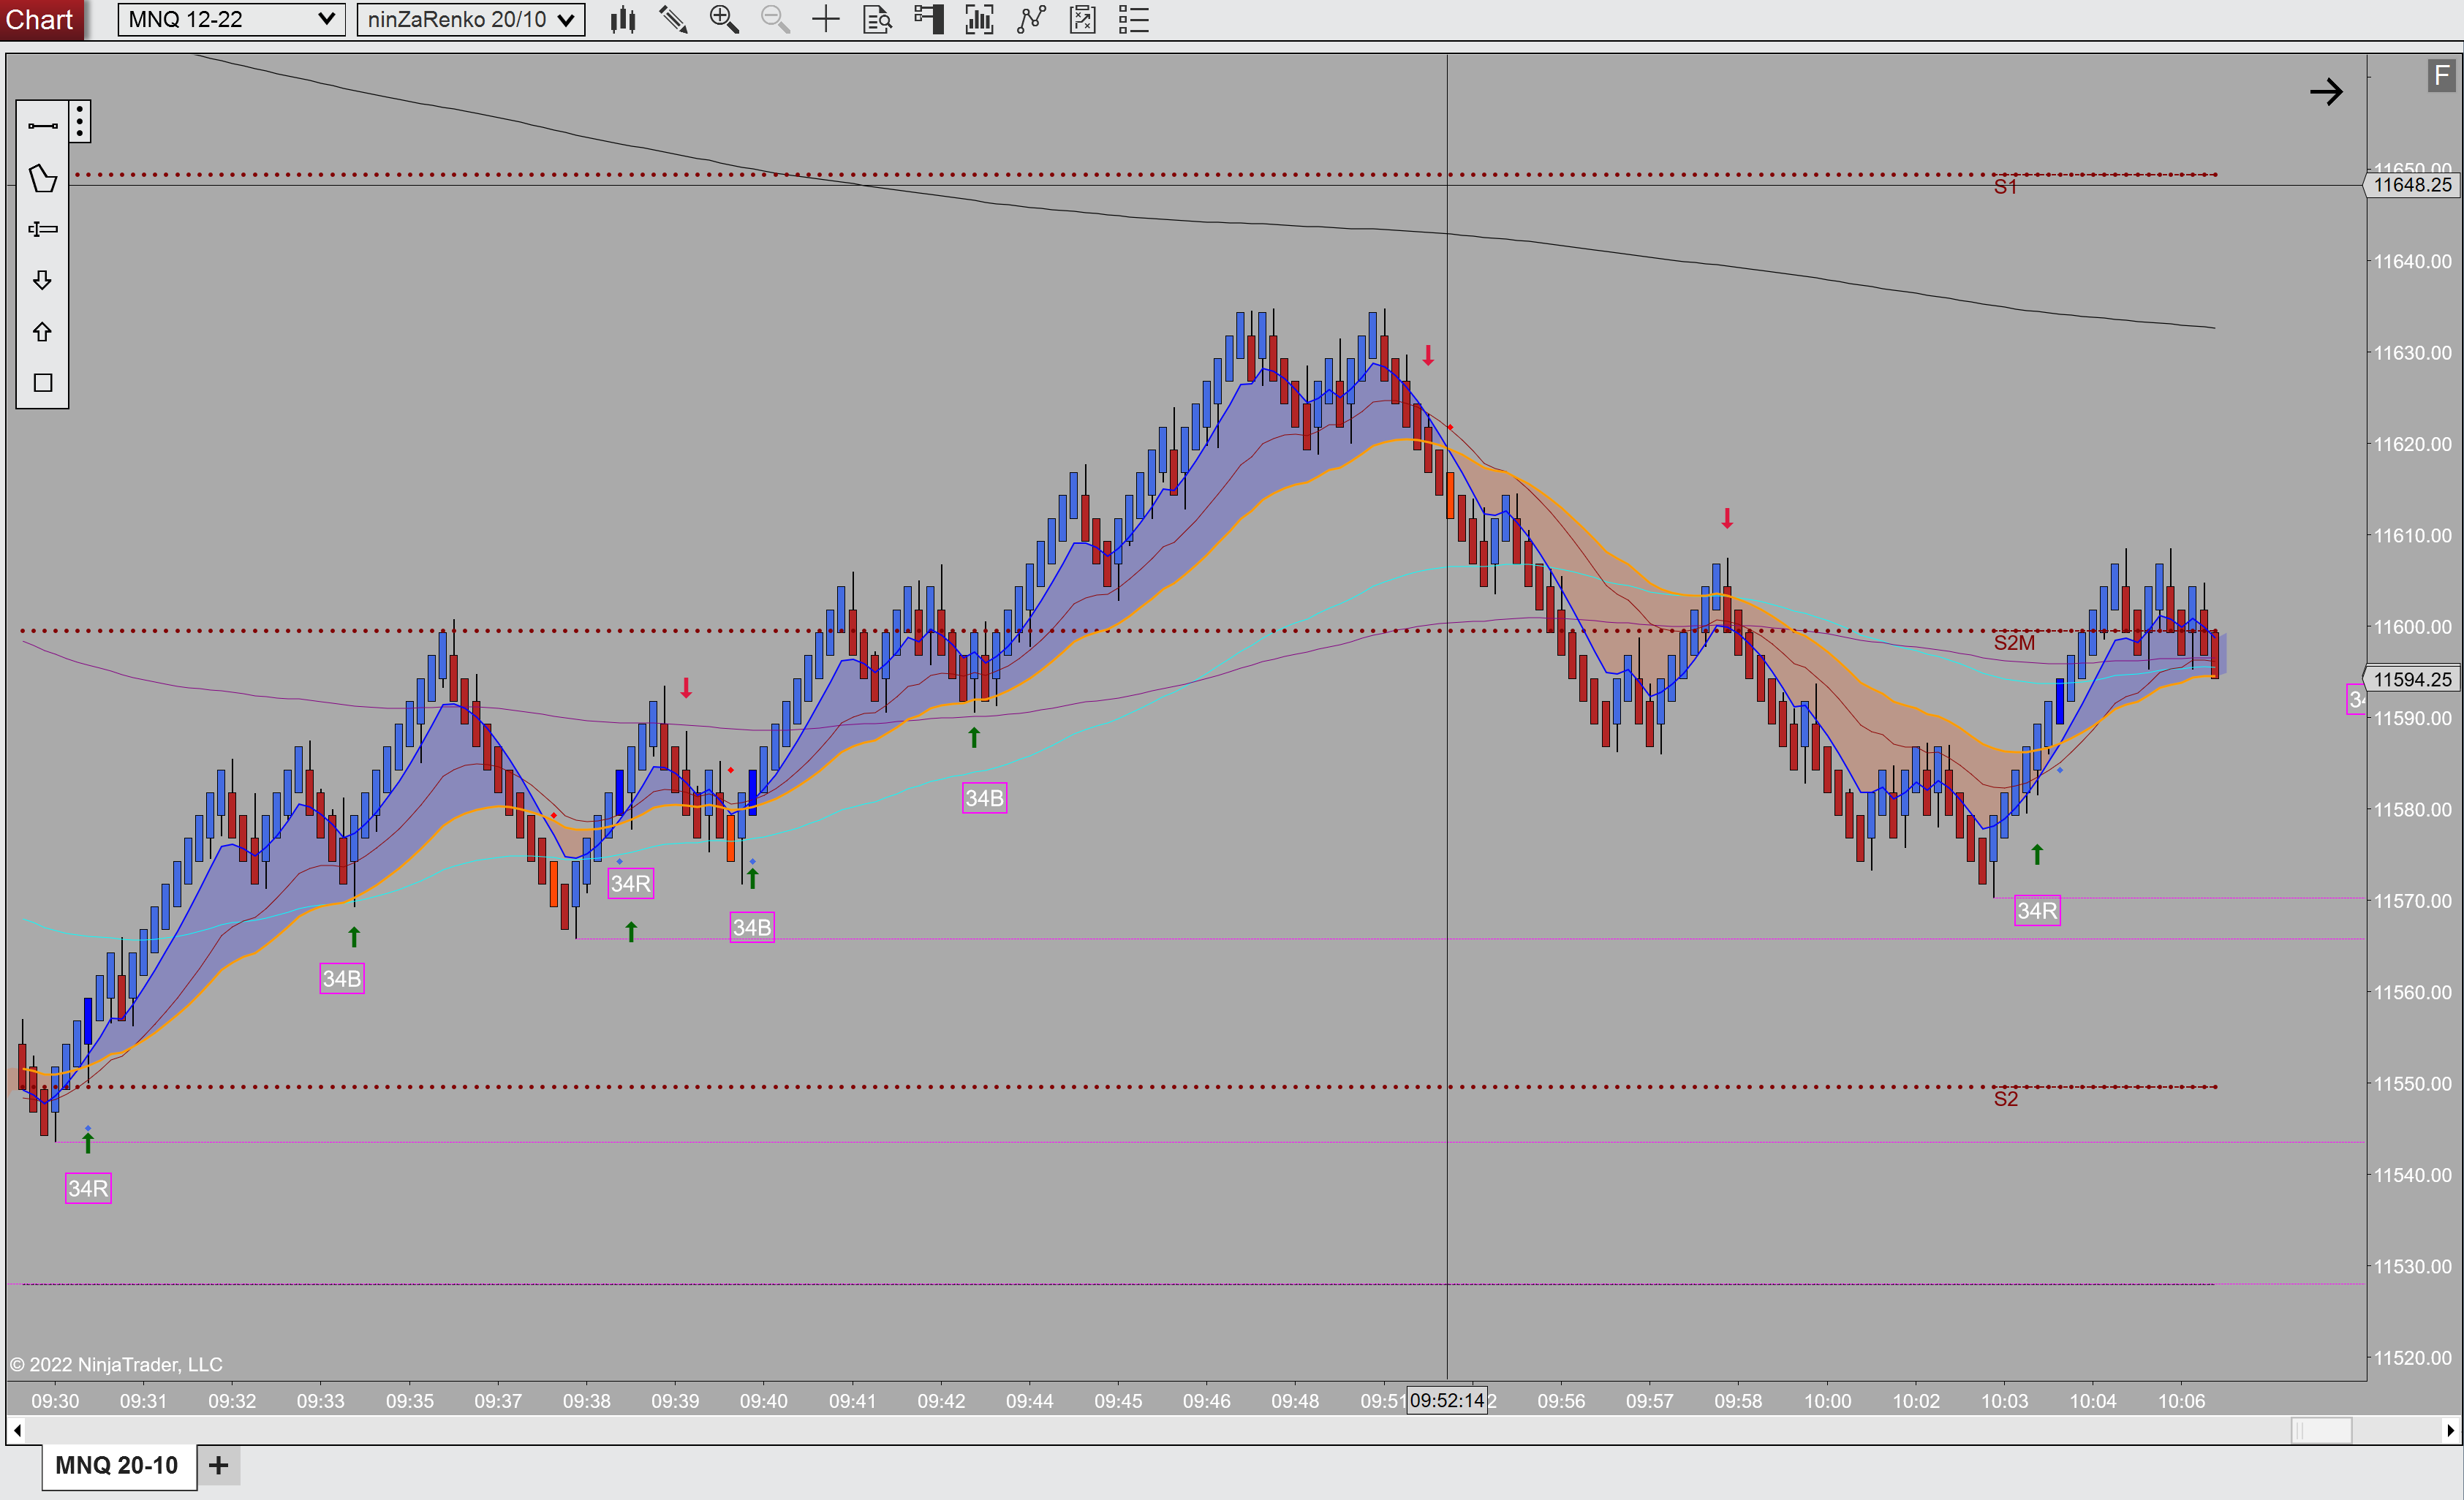This screenshot has width=2464, height=1500.
Task: Click the 09:52:14 time marker
Action: (1446, 1400)
